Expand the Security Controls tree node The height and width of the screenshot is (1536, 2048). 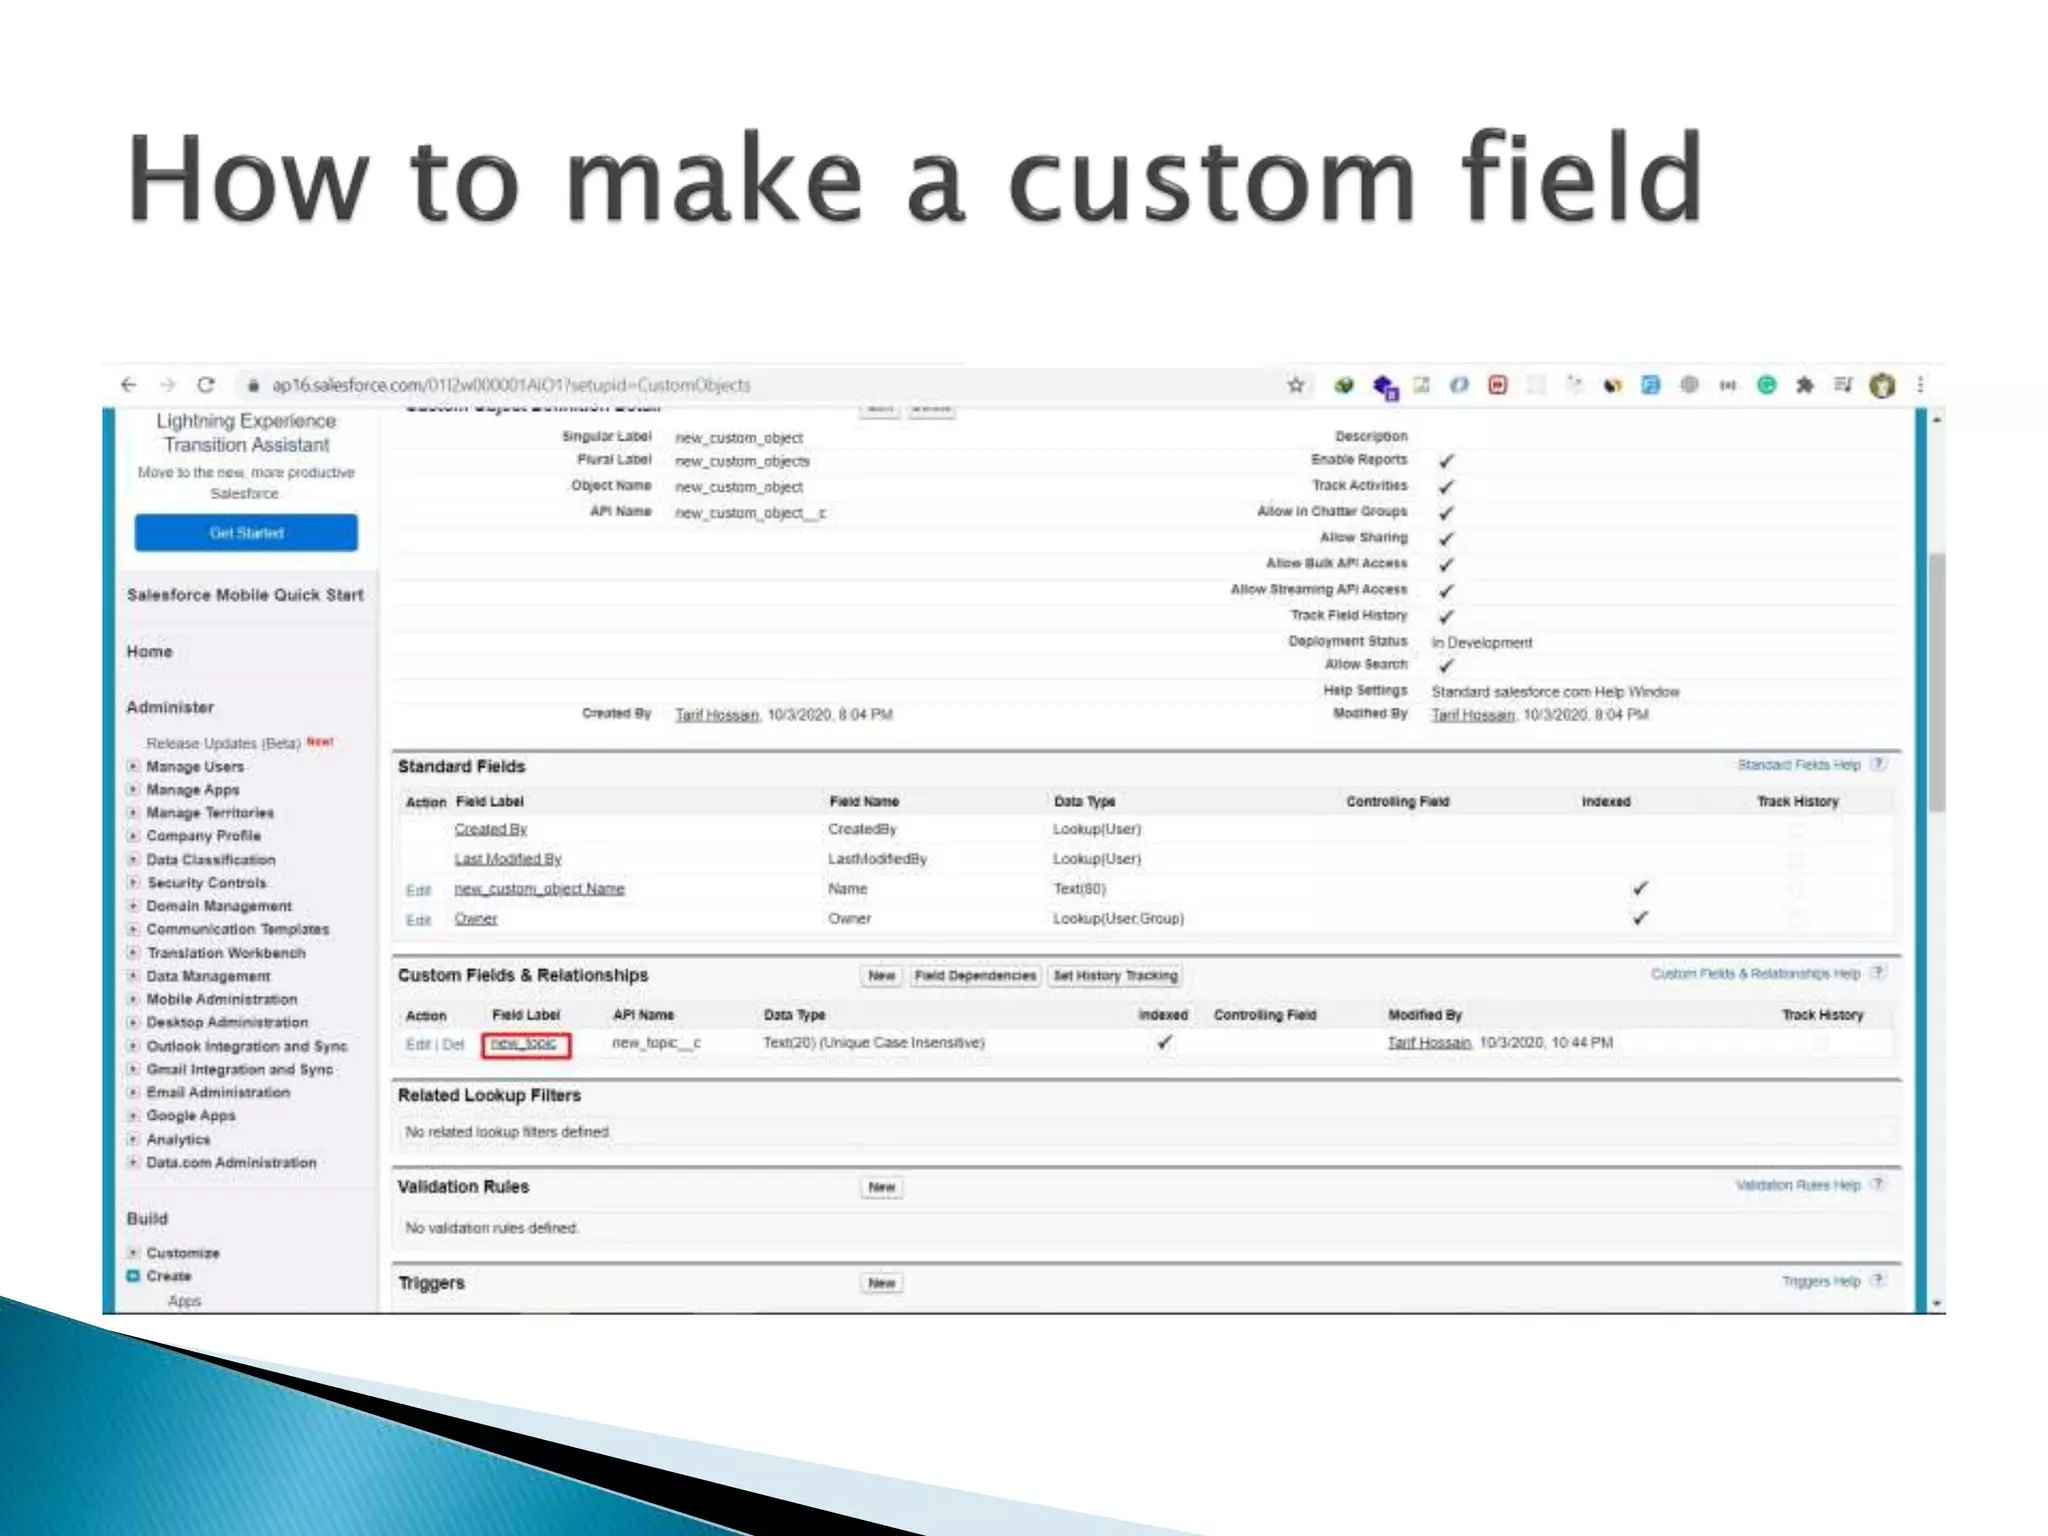click(133, 883)
